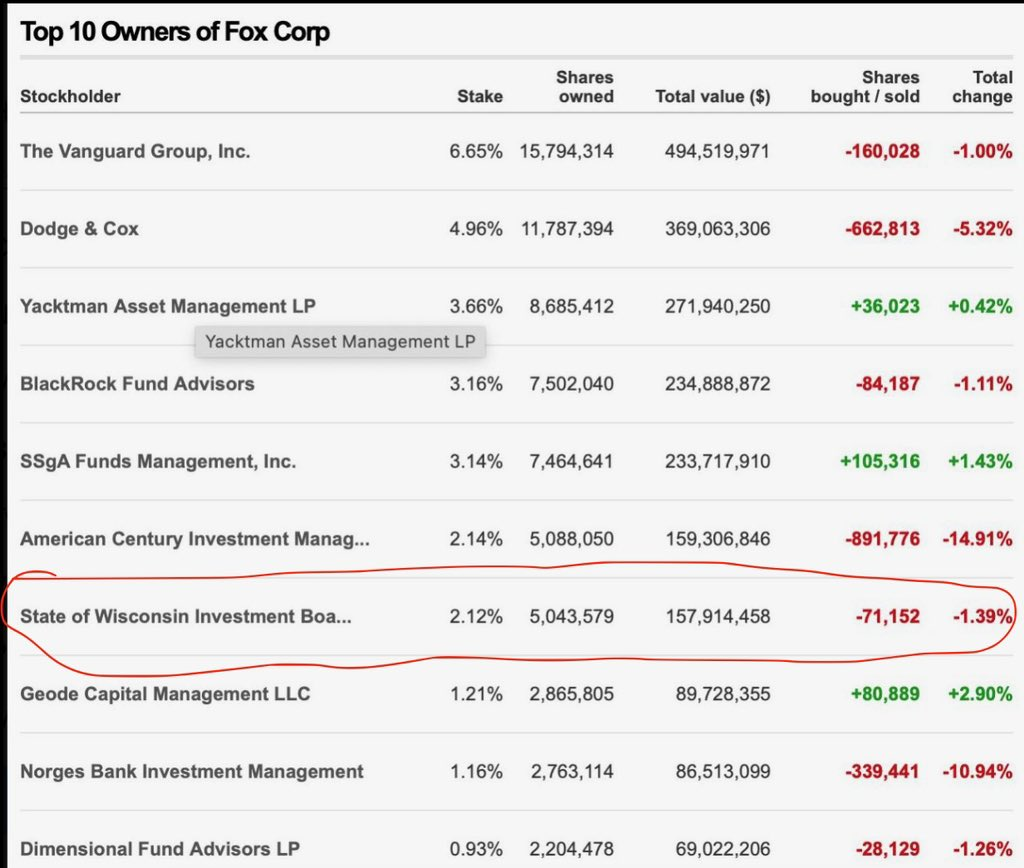Select SSgA shares owned 7,464,641

pyautogui.click(x=571, y=461)
